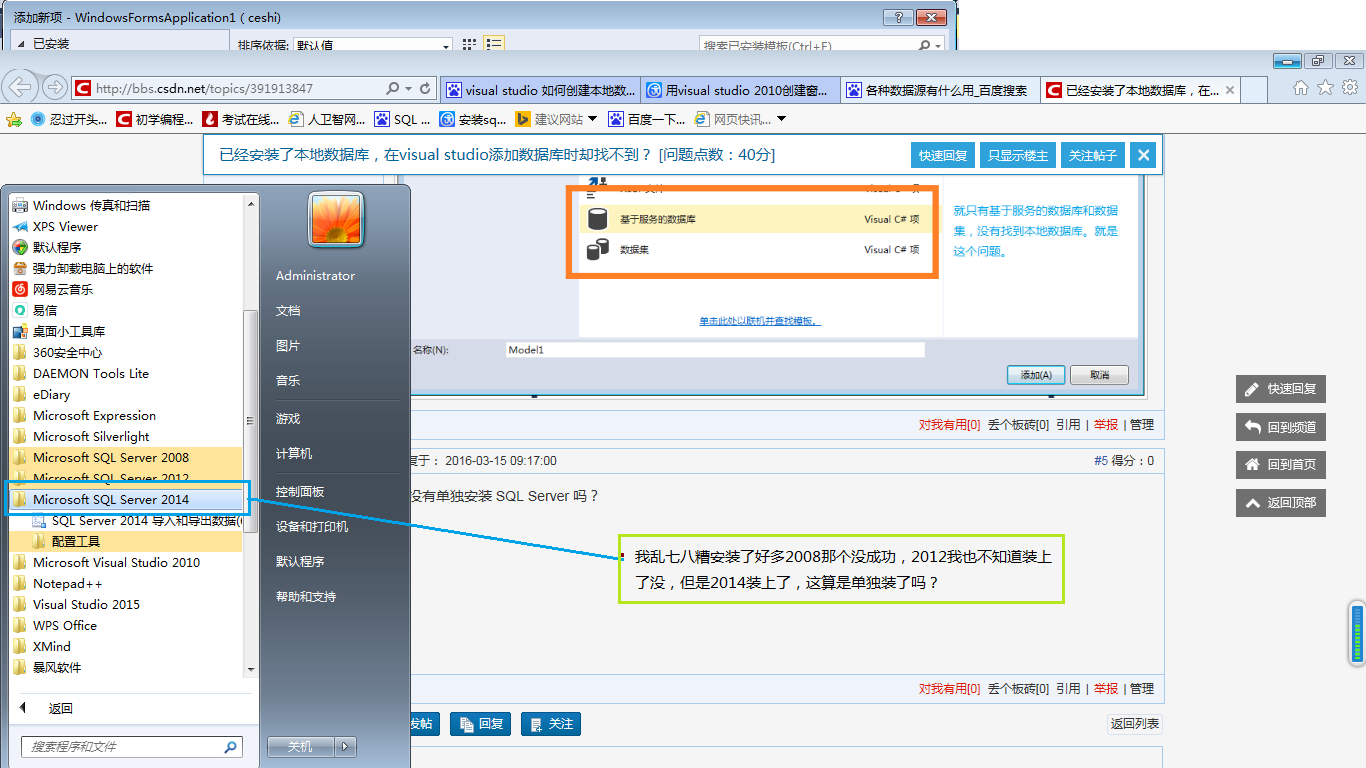The height and width of the screenshot is (768, 1366).
Task: Switch to '用visual studio 2010创建窗' tab
Action: click(x=740, y=90)
